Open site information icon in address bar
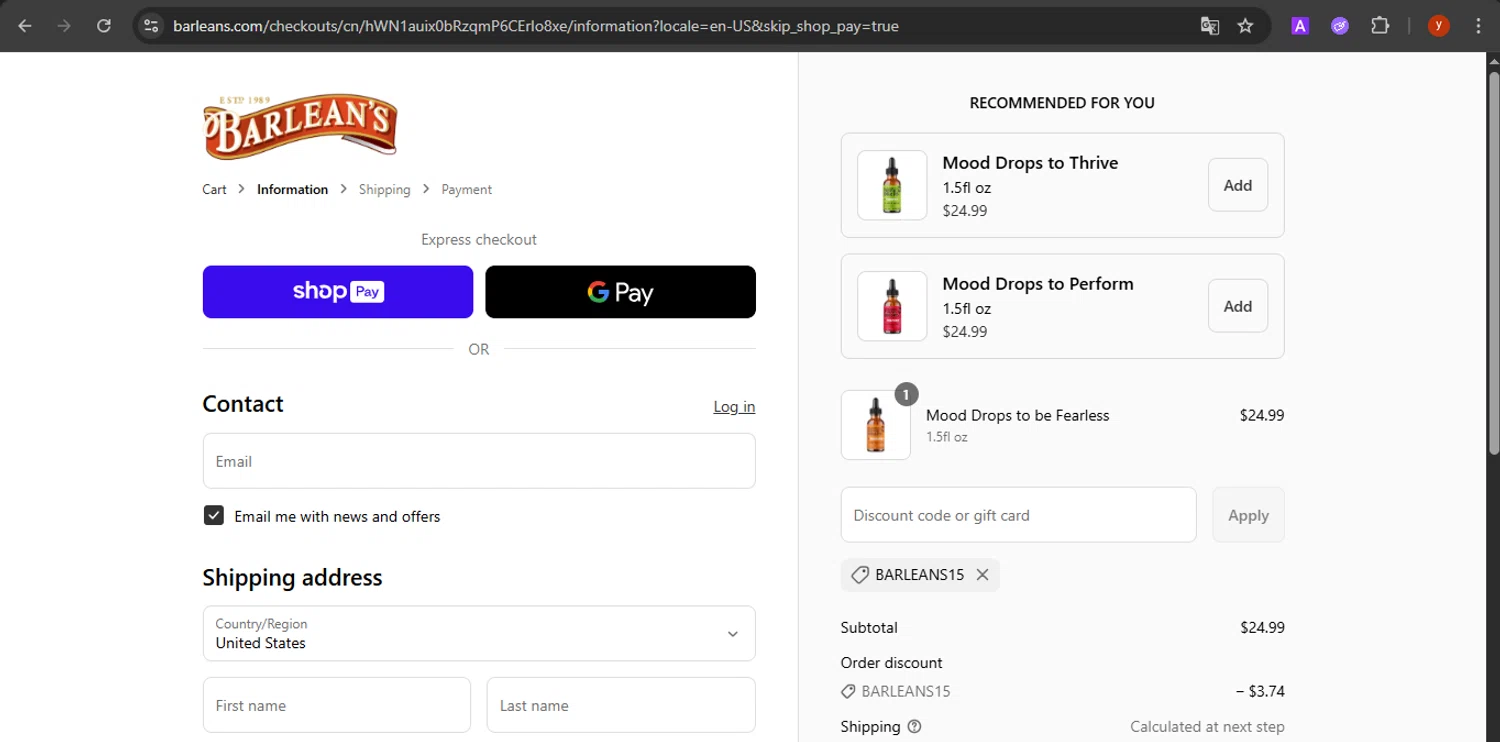 [x=151, y=26]
